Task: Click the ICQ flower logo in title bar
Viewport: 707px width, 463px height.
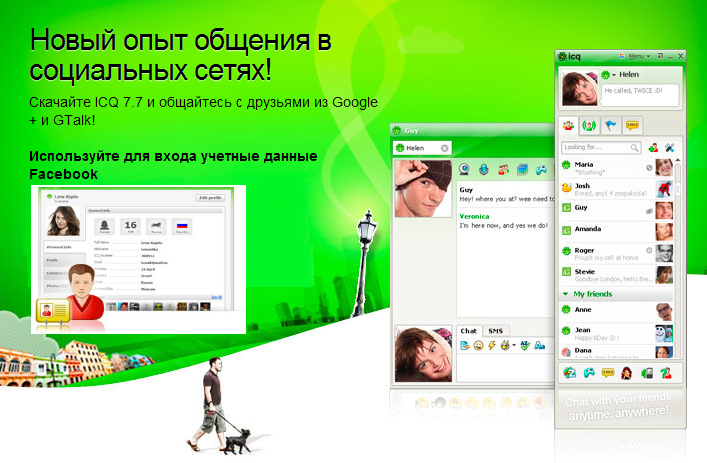Action: [x=562, y=56]
